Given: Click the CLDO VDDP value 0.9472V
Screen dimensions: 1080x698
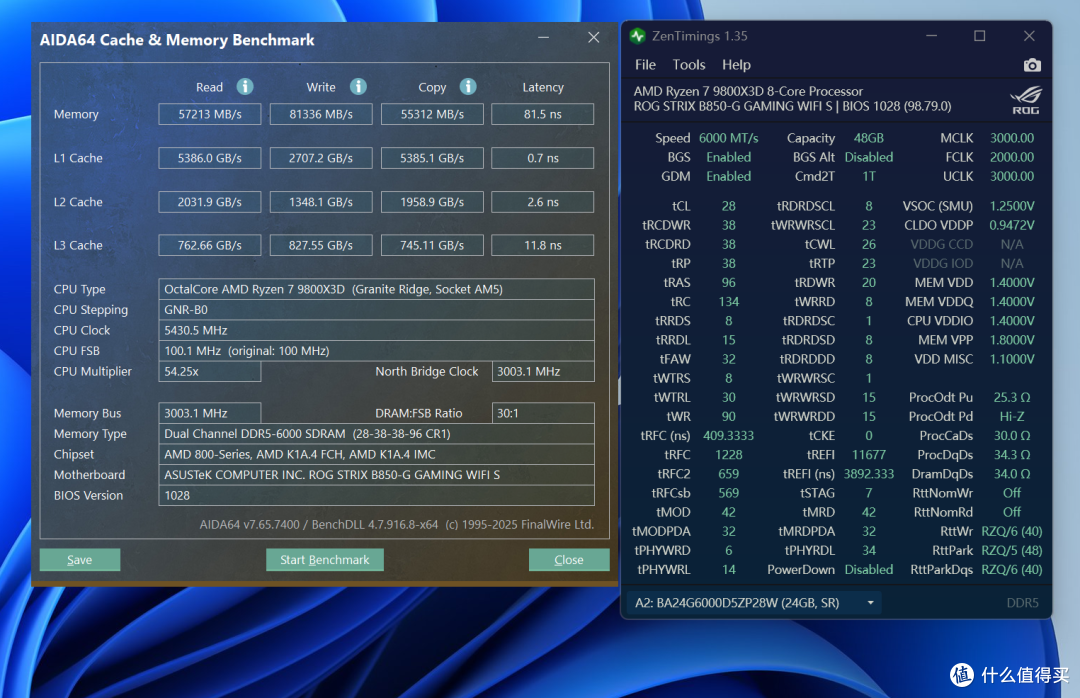Looking at the screenshot, I should (1012, 225).
